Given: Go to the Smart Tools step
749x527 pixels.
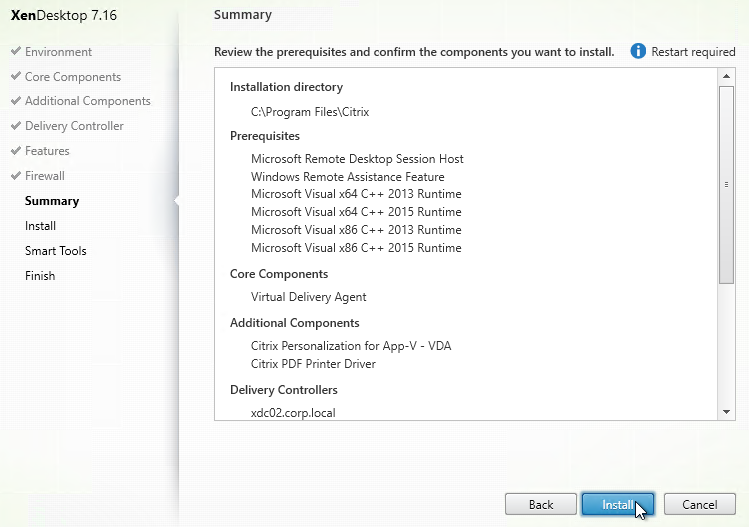Looking at the screenshot, I should [55, 251].
